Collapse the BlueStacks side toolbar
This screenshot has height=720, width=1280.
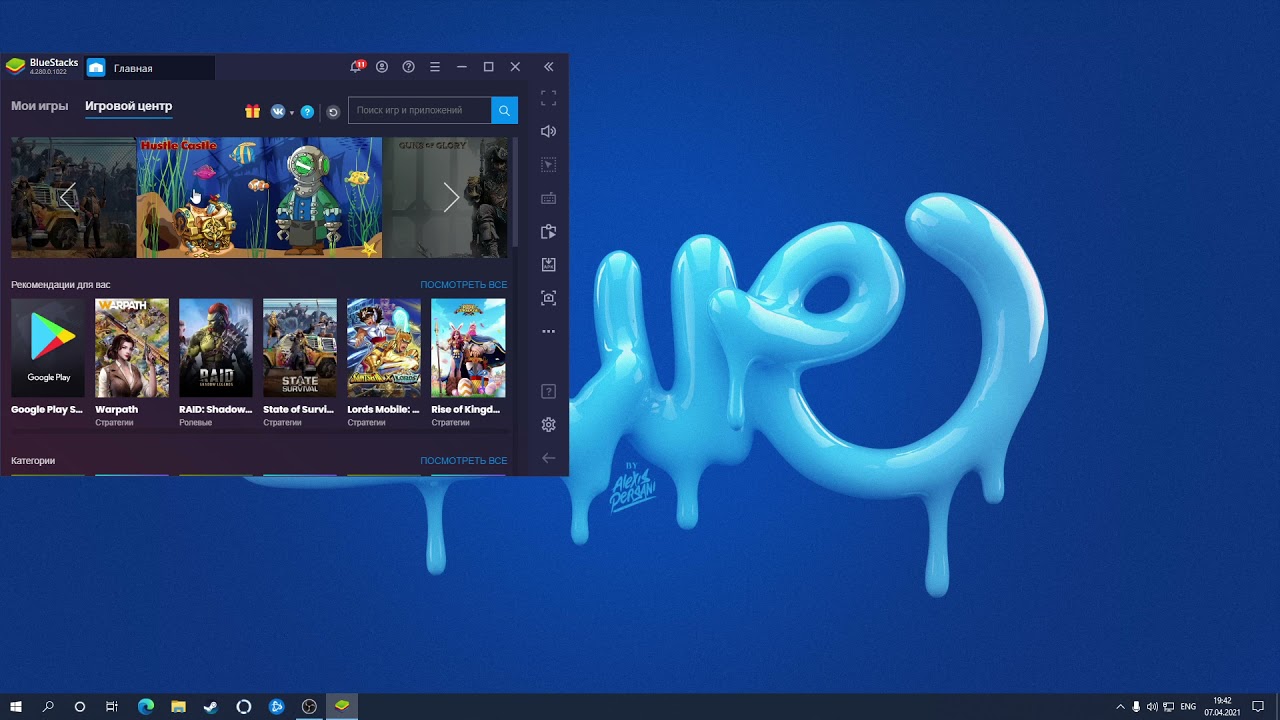548,67
